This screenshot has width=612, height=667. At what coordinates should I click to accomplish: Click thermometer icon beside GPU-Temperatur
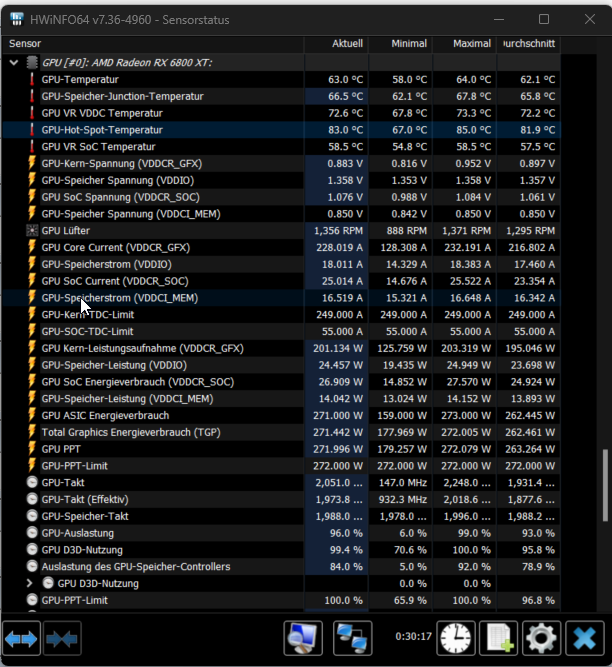point(32,79)
